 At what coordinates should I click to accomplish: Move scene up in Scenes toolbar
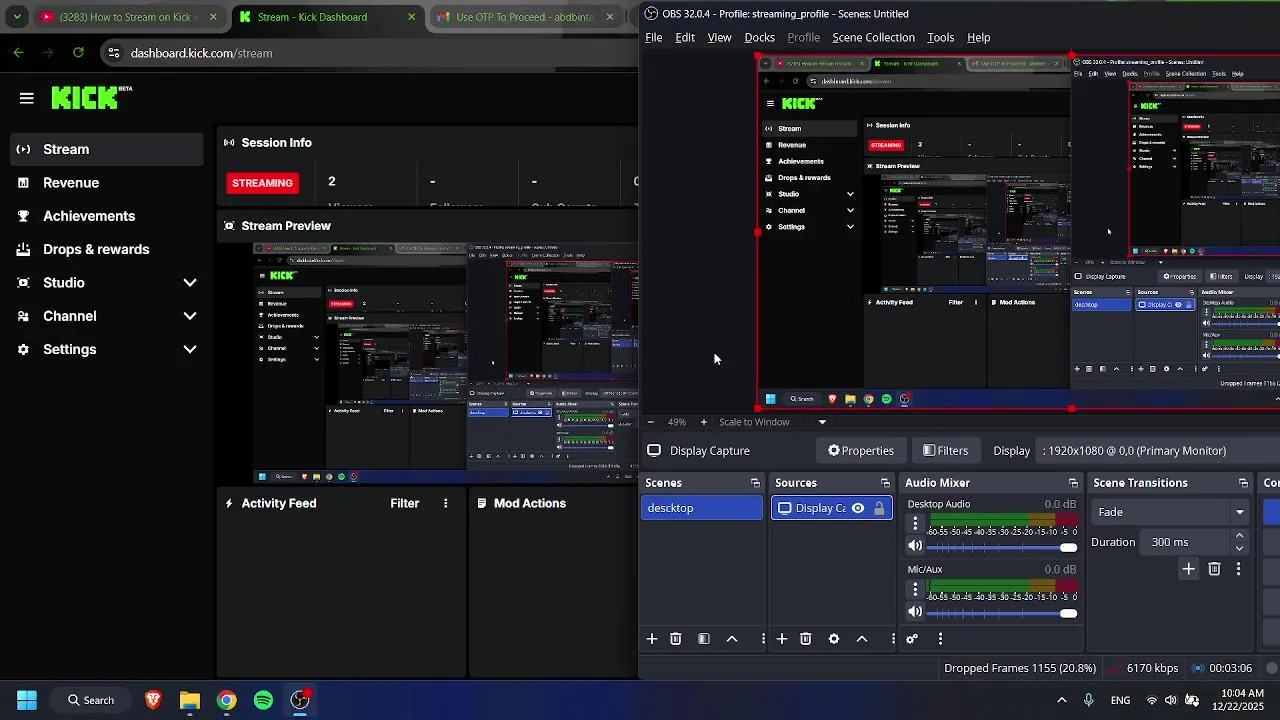tap(732, 639)
